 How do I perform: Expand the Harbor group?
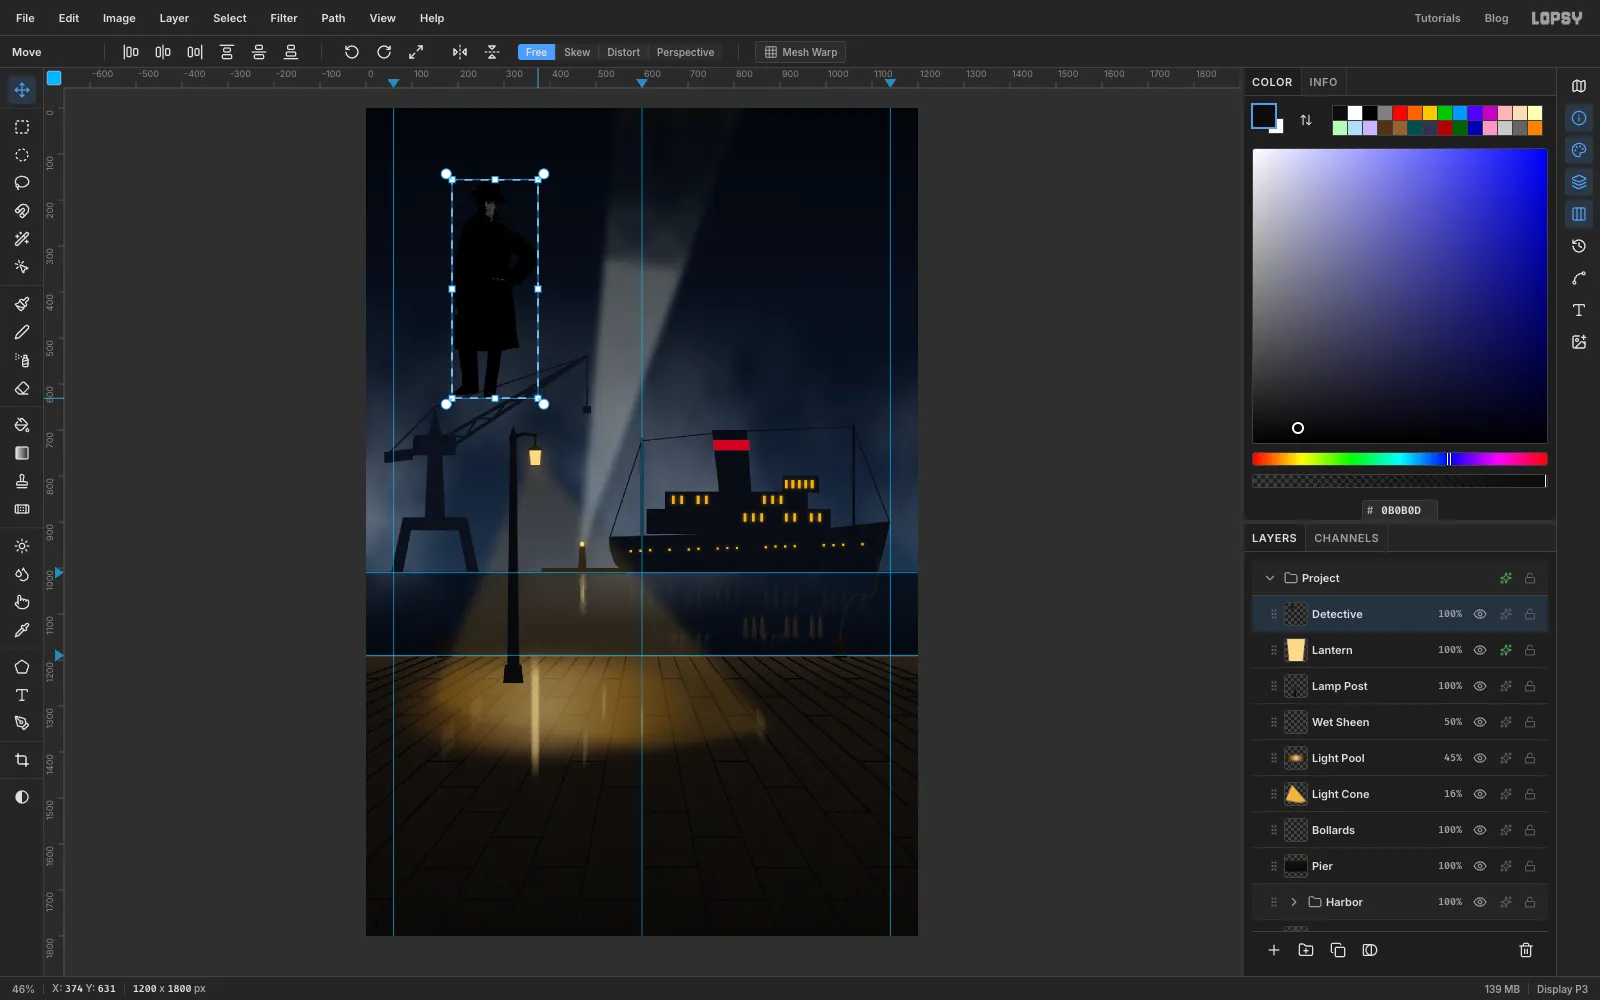[1294, 902]
